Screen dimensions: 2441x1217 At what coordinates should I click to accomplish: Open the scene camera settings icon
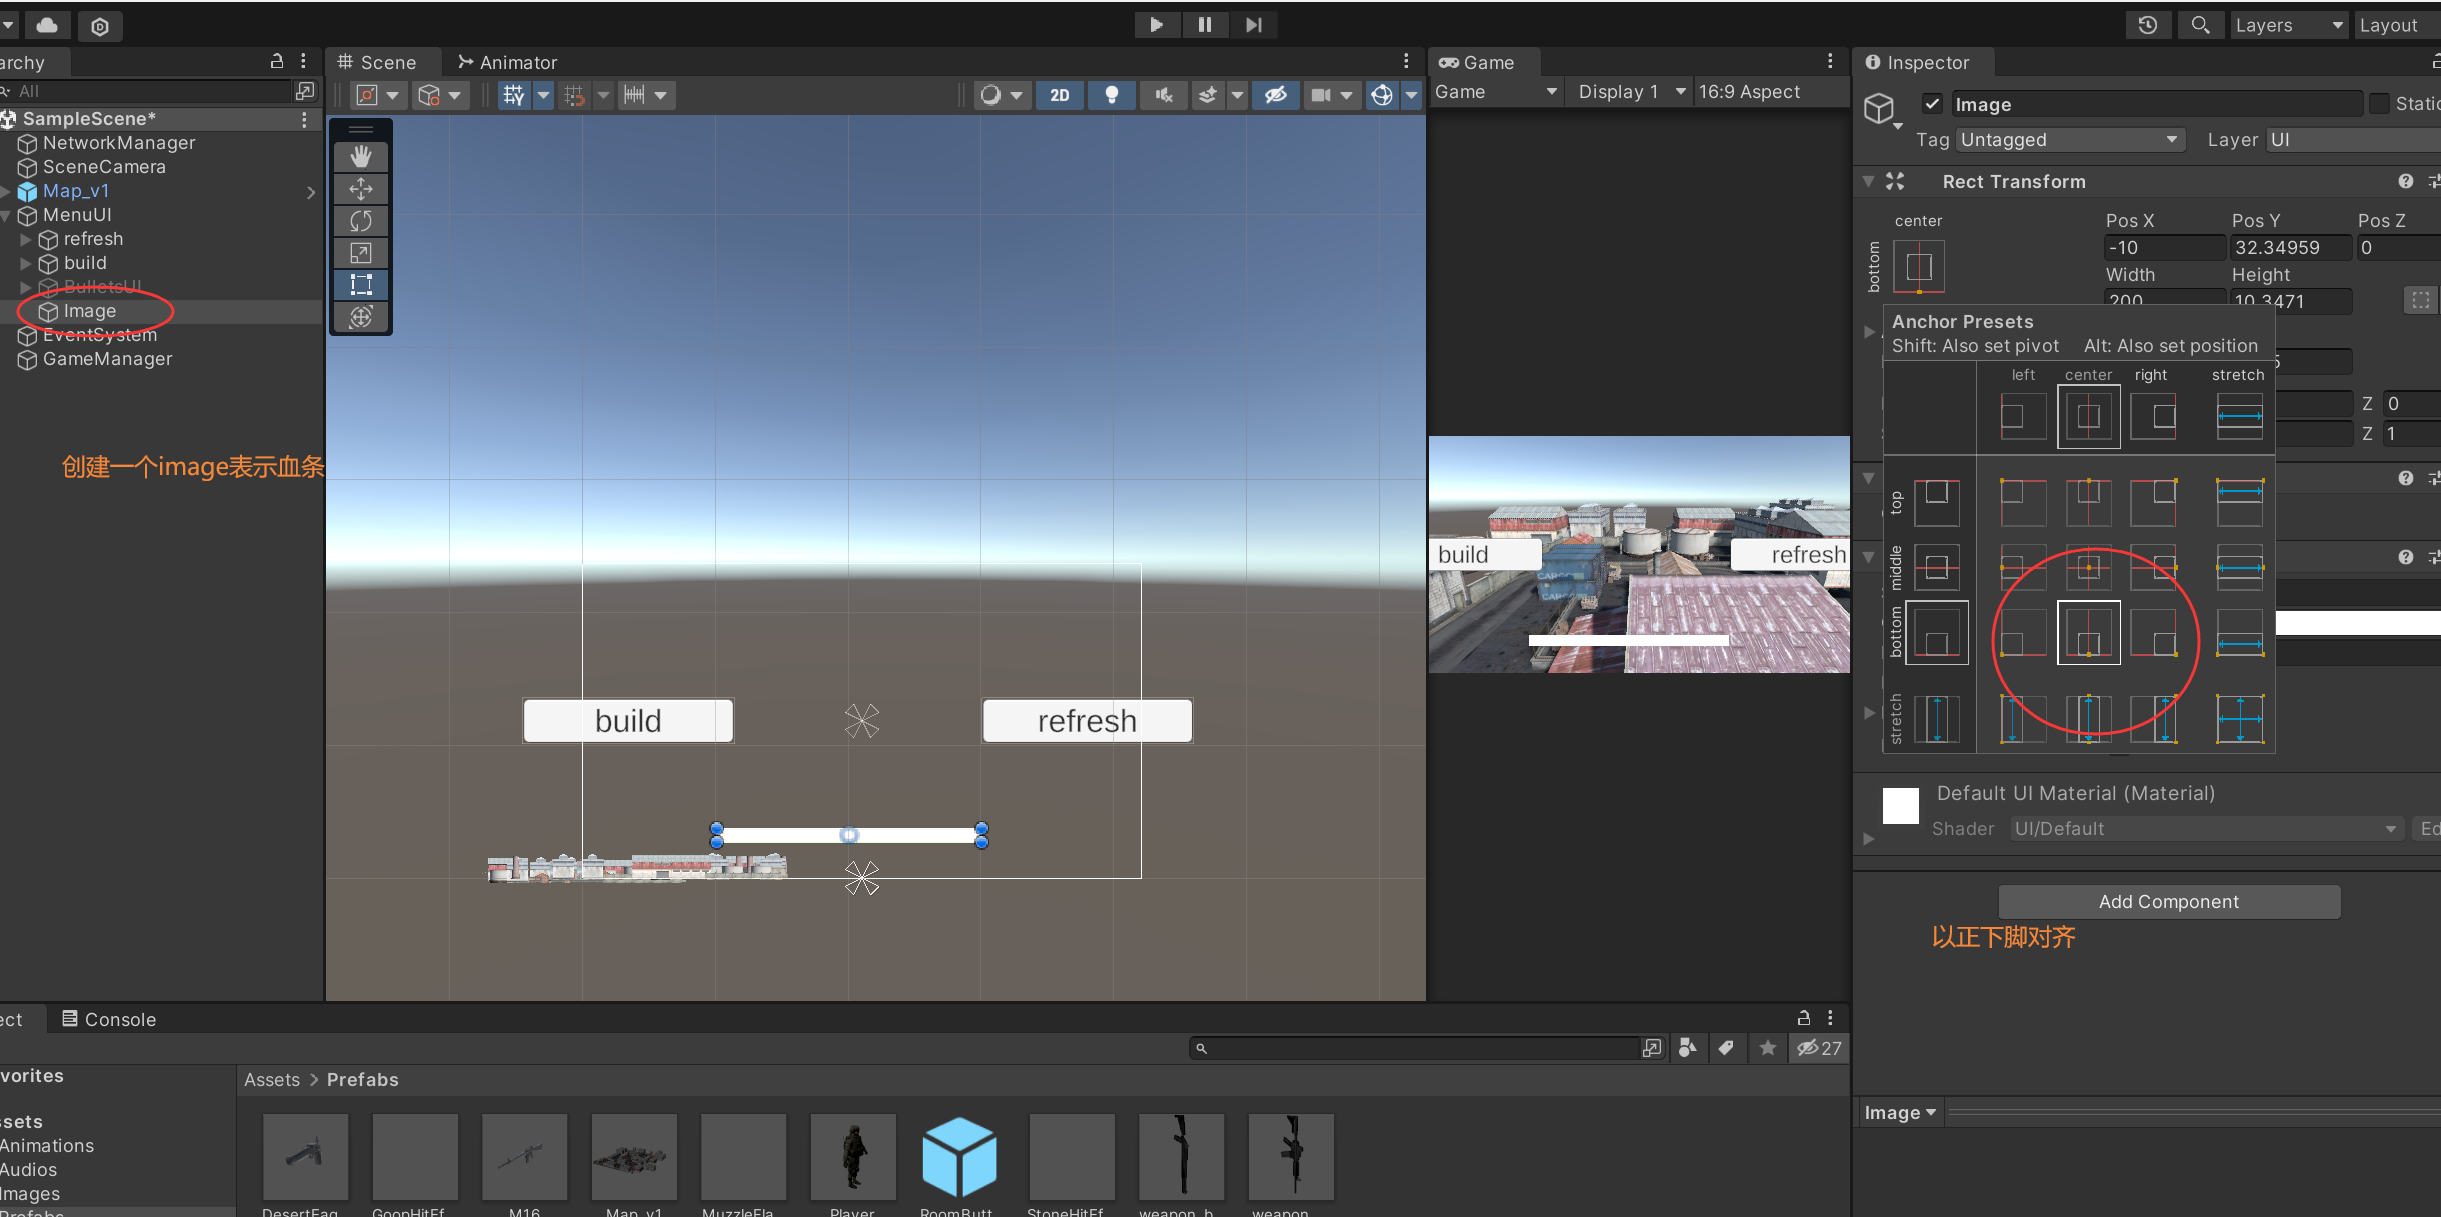click(1321, 95)
